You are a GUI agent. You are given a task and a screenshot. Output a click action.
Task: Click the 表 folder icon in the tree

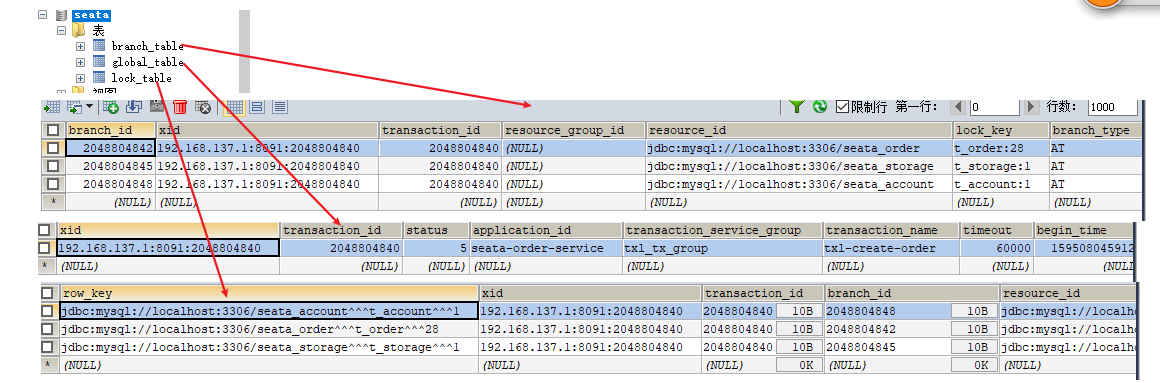(79, 30)
